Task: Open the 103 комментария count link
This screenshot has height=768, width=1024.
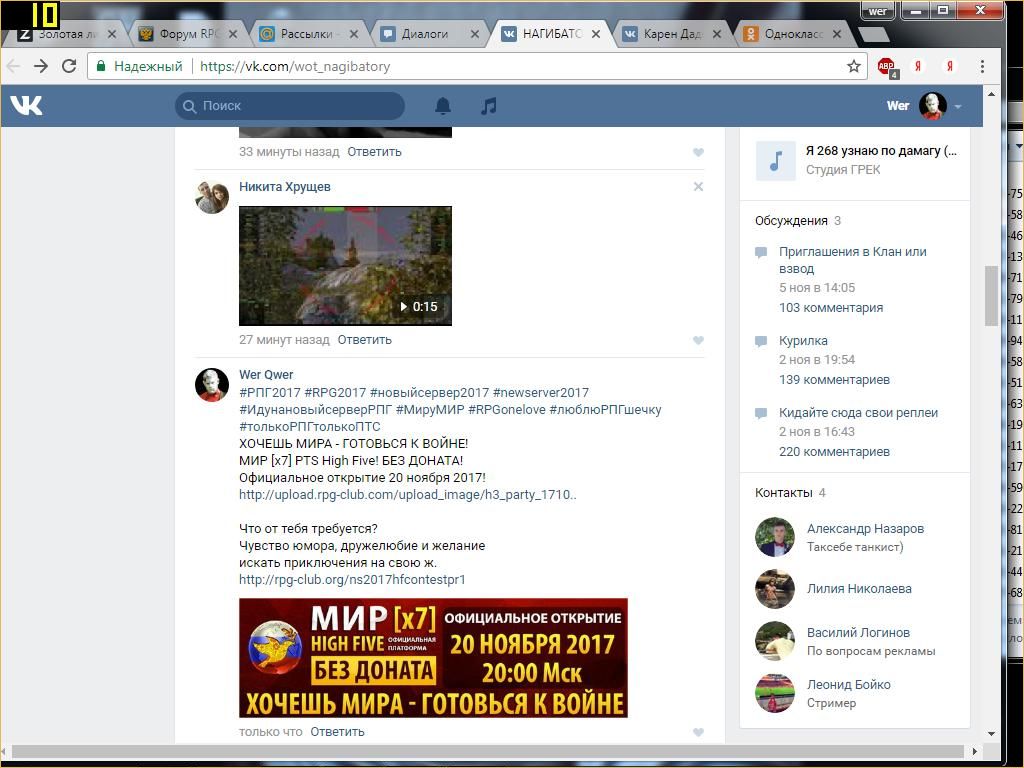Action: pos(831,308)
